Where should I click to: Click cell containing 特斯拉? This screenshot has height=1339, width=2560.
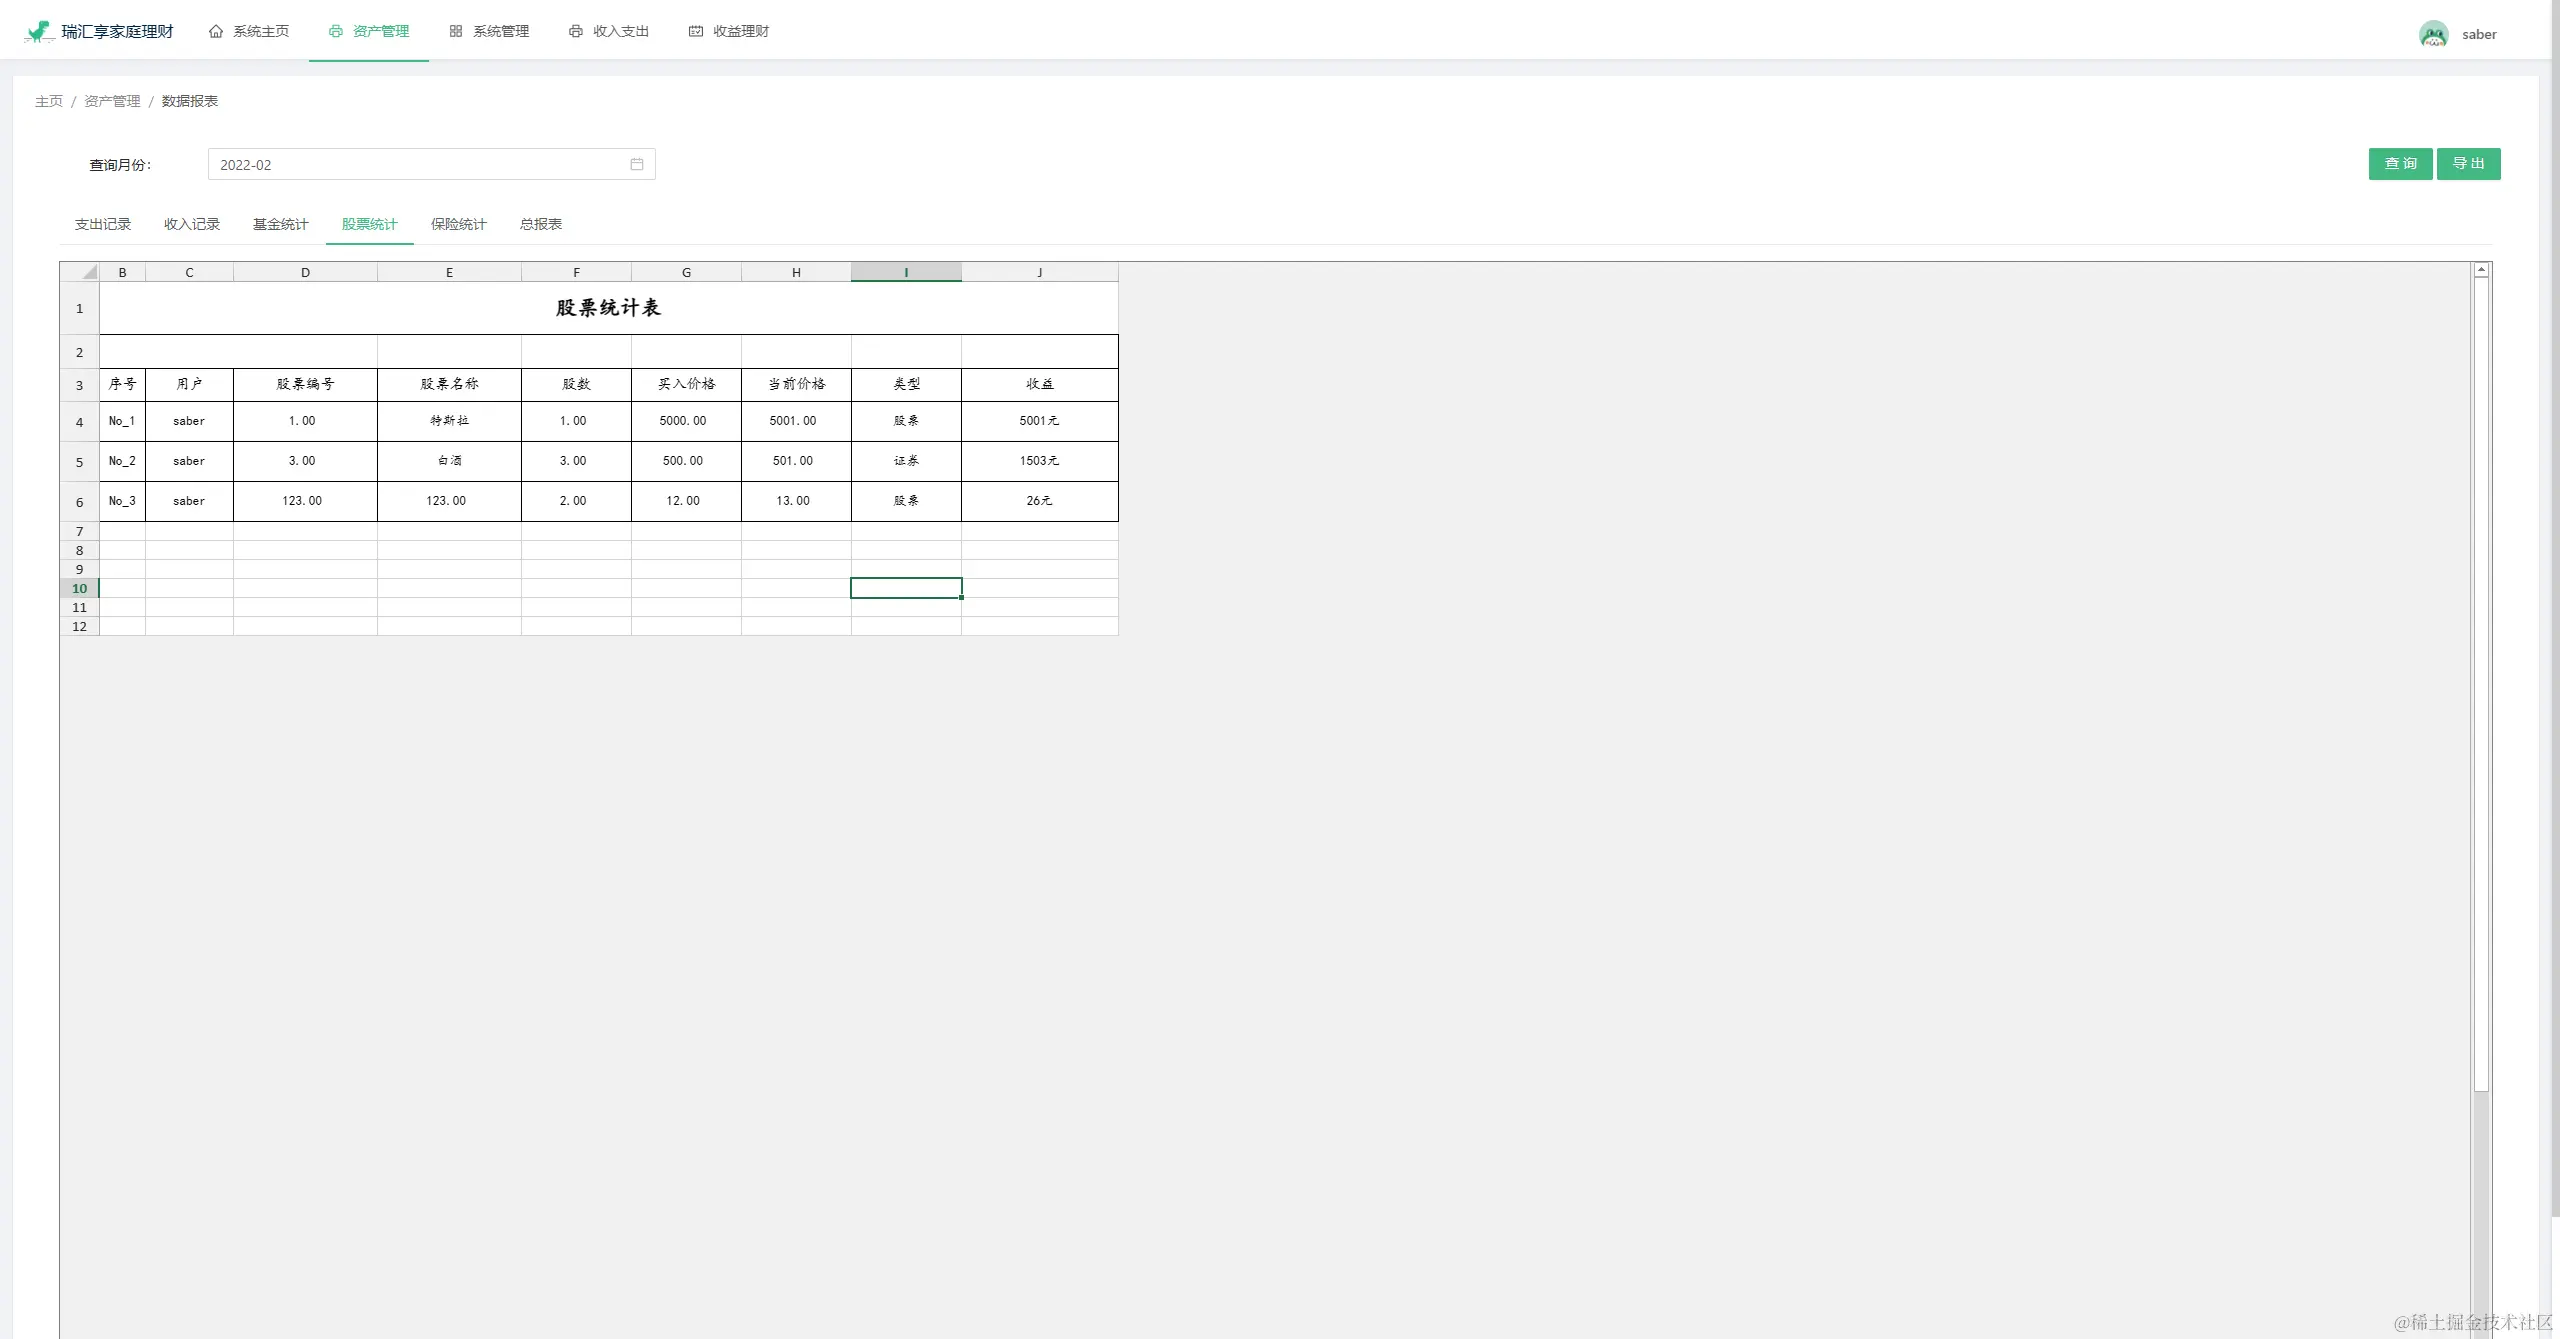pyautogui.click(x=449, y=421)
